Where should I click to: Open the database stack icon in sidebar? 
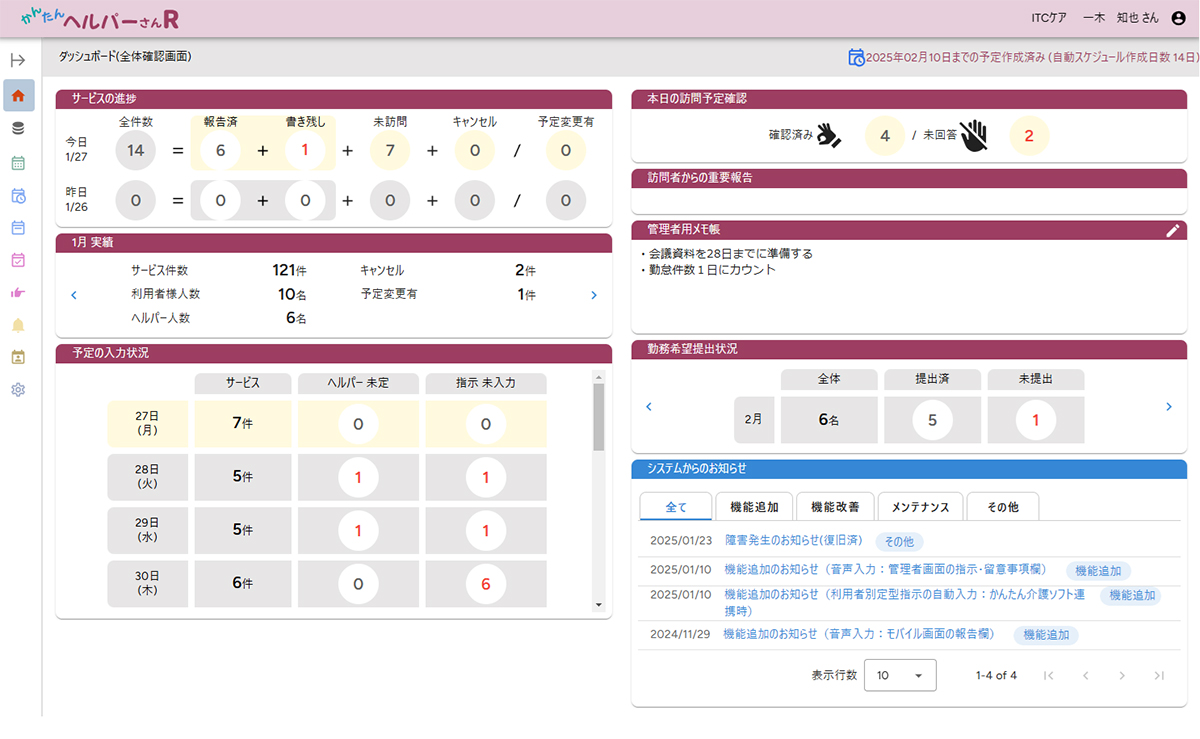pyautogui.click(x=18, y=128)
